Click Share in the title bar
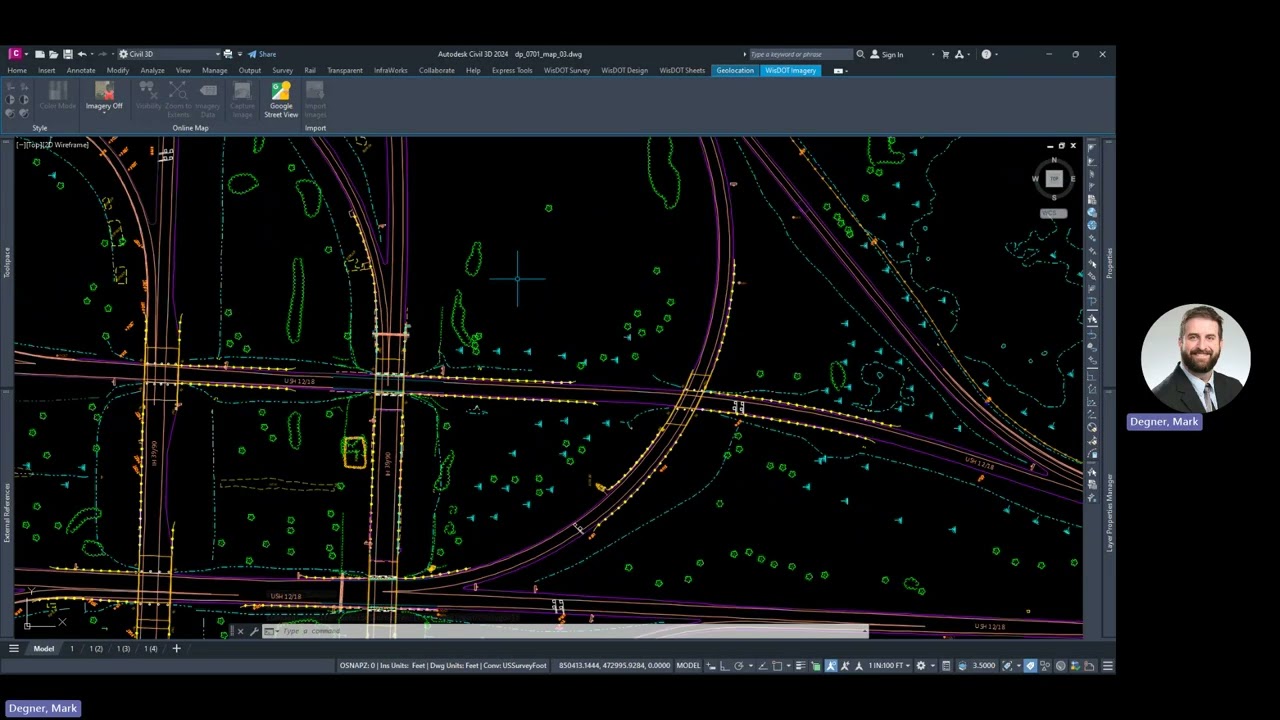The image size is (1280, 720). 262,54
